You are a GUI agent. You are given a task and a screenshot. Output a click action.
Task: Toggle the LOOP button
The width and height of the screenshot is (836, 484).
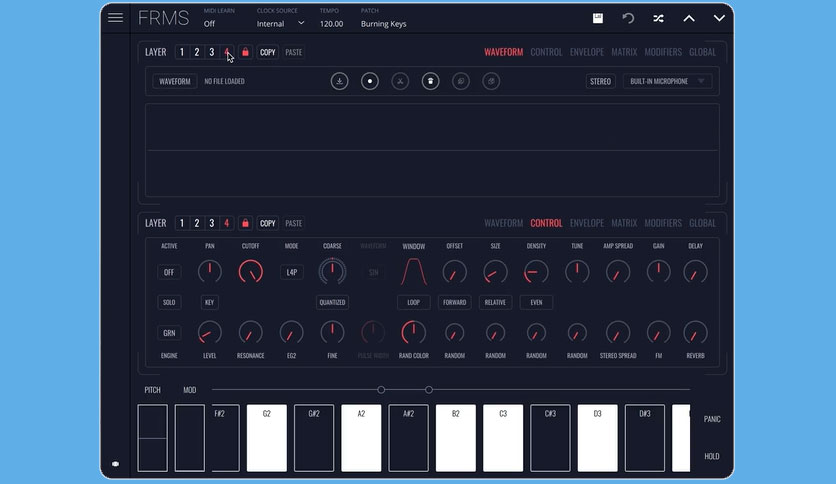[414, 302]
